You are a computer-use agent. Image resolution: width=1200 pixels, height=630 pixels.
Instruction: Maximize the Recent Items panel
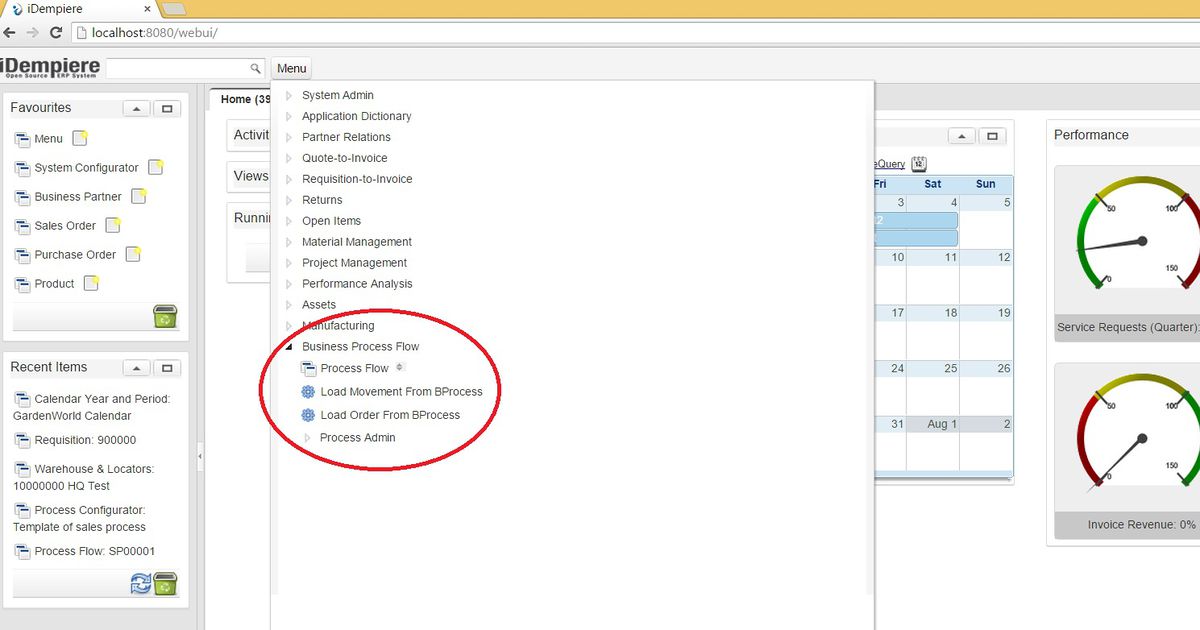[167, 368]
